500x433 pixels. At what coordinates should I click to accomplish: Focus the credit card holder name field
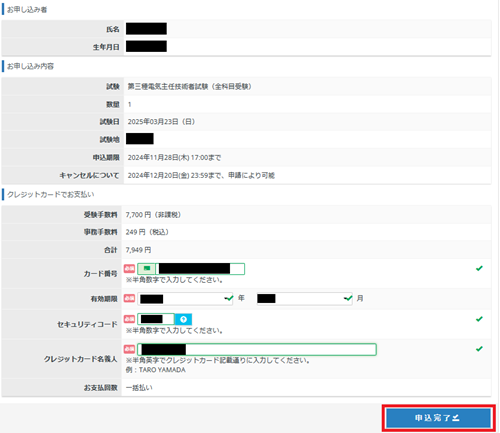(257, 349)
